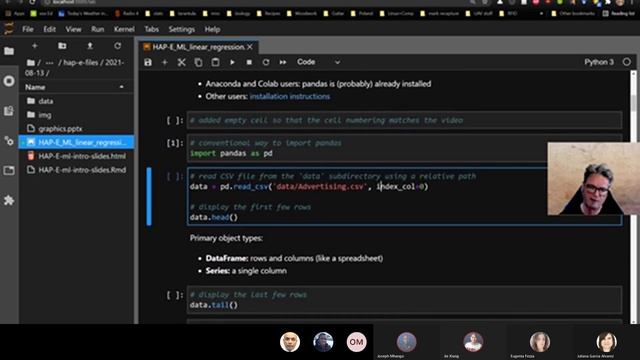Open the Other bookmarks folder
The image size is (640, 360).
572,13
